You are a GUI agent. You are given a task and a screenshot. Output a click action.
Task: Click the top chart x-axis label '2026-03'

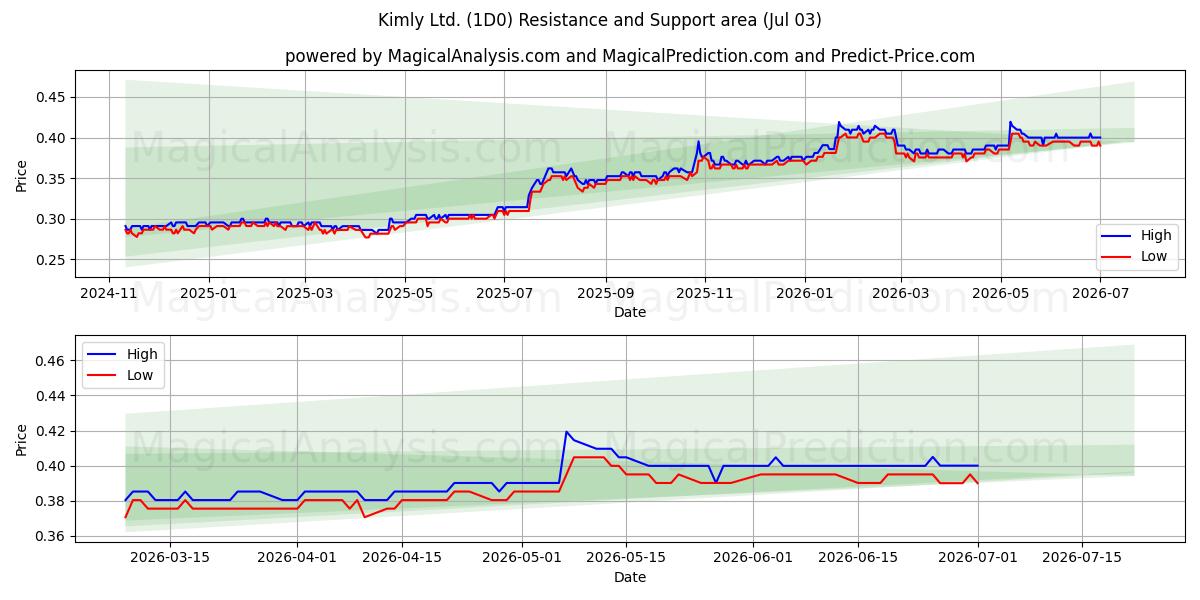[x=901, y=294]
